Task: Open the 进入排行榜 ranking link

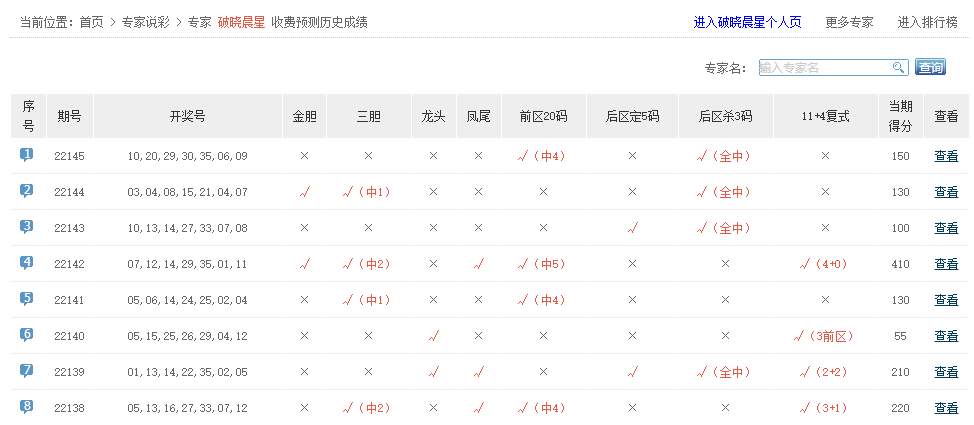Action: (927, 22)
